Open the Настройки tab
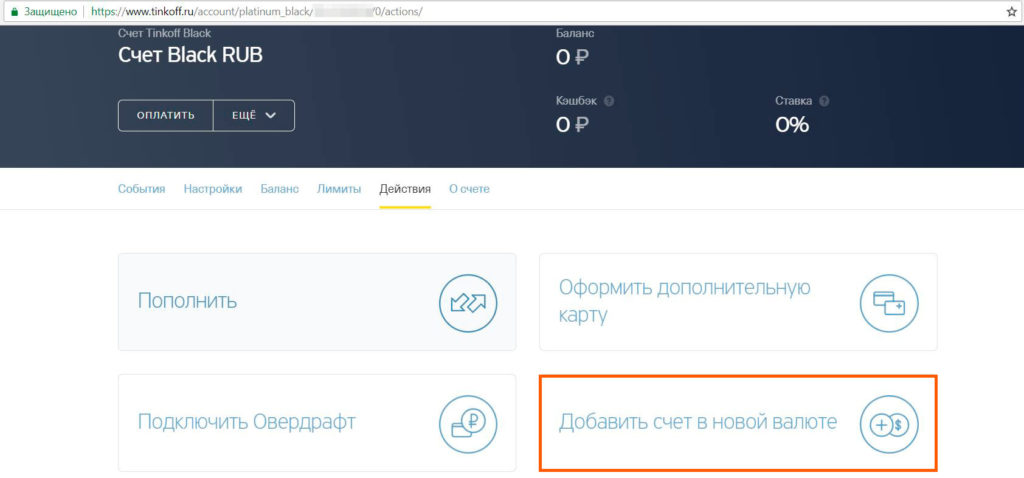 coord(213,189)
